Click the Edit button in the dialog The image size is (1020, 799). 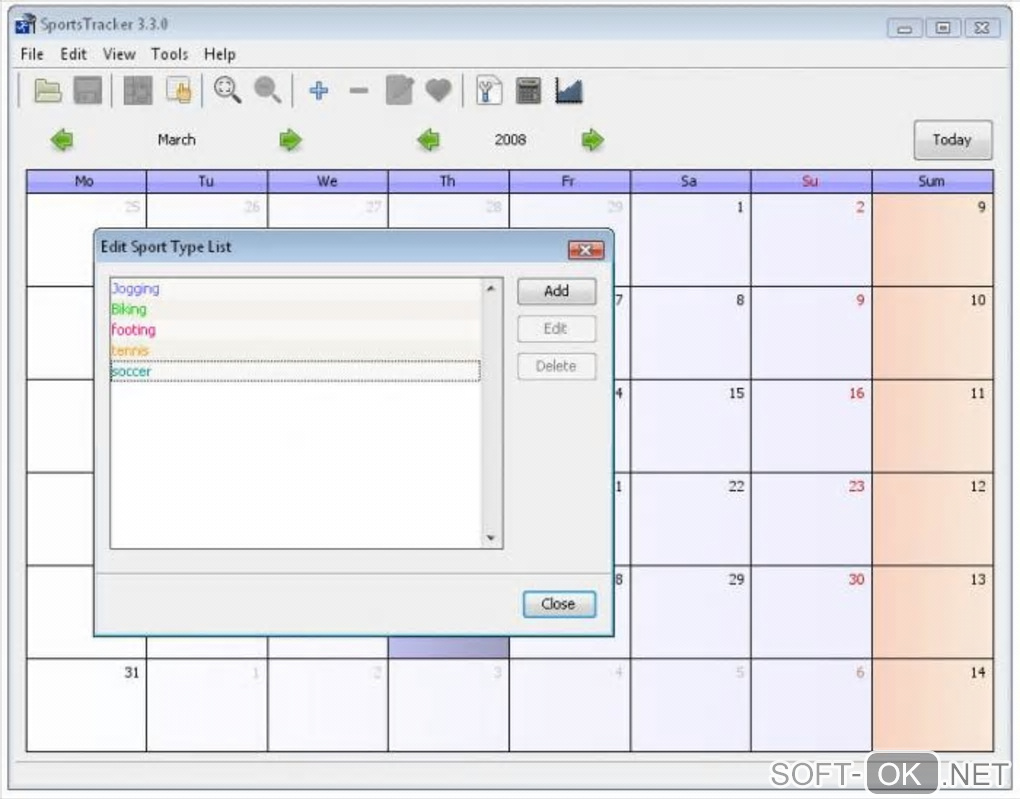point(556,329)
